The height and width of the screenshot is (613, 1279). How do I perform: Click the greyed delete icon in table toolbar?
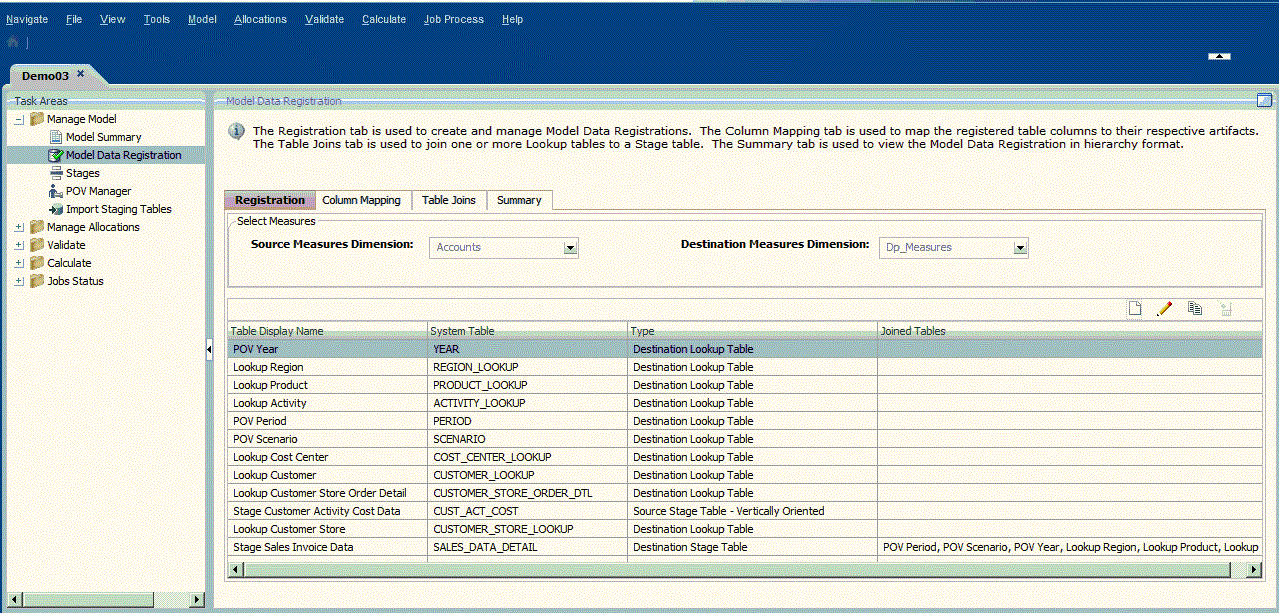(1225, 309)
